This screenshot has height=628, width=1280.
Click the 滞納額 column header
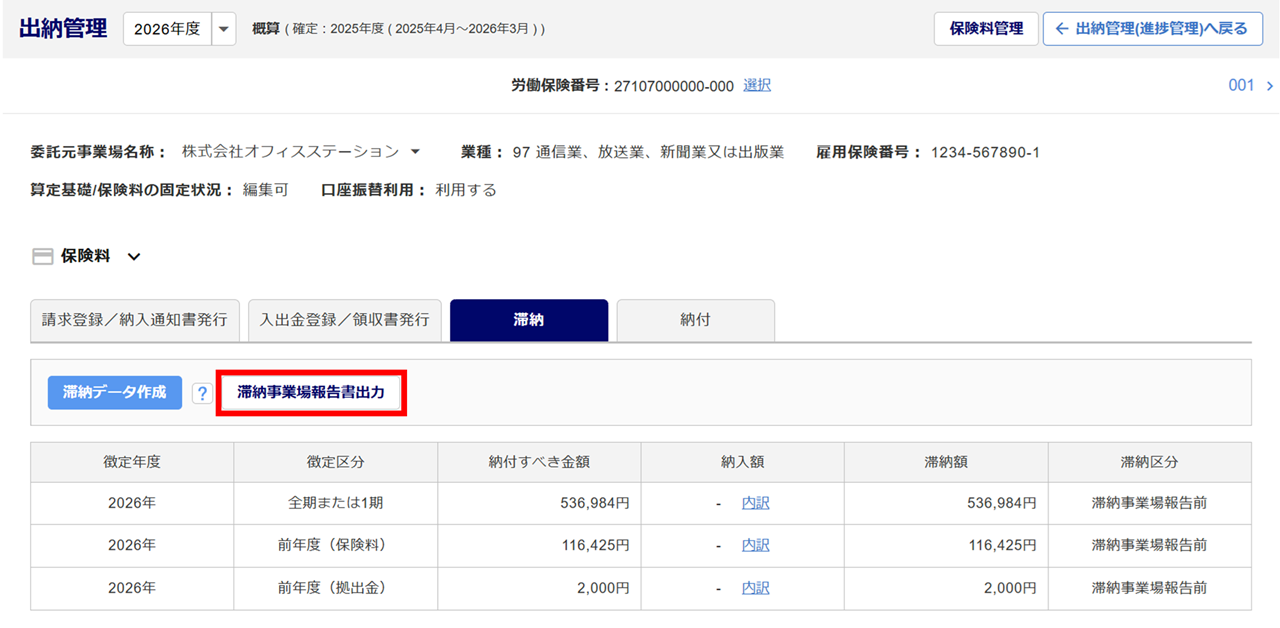point(946,462)
